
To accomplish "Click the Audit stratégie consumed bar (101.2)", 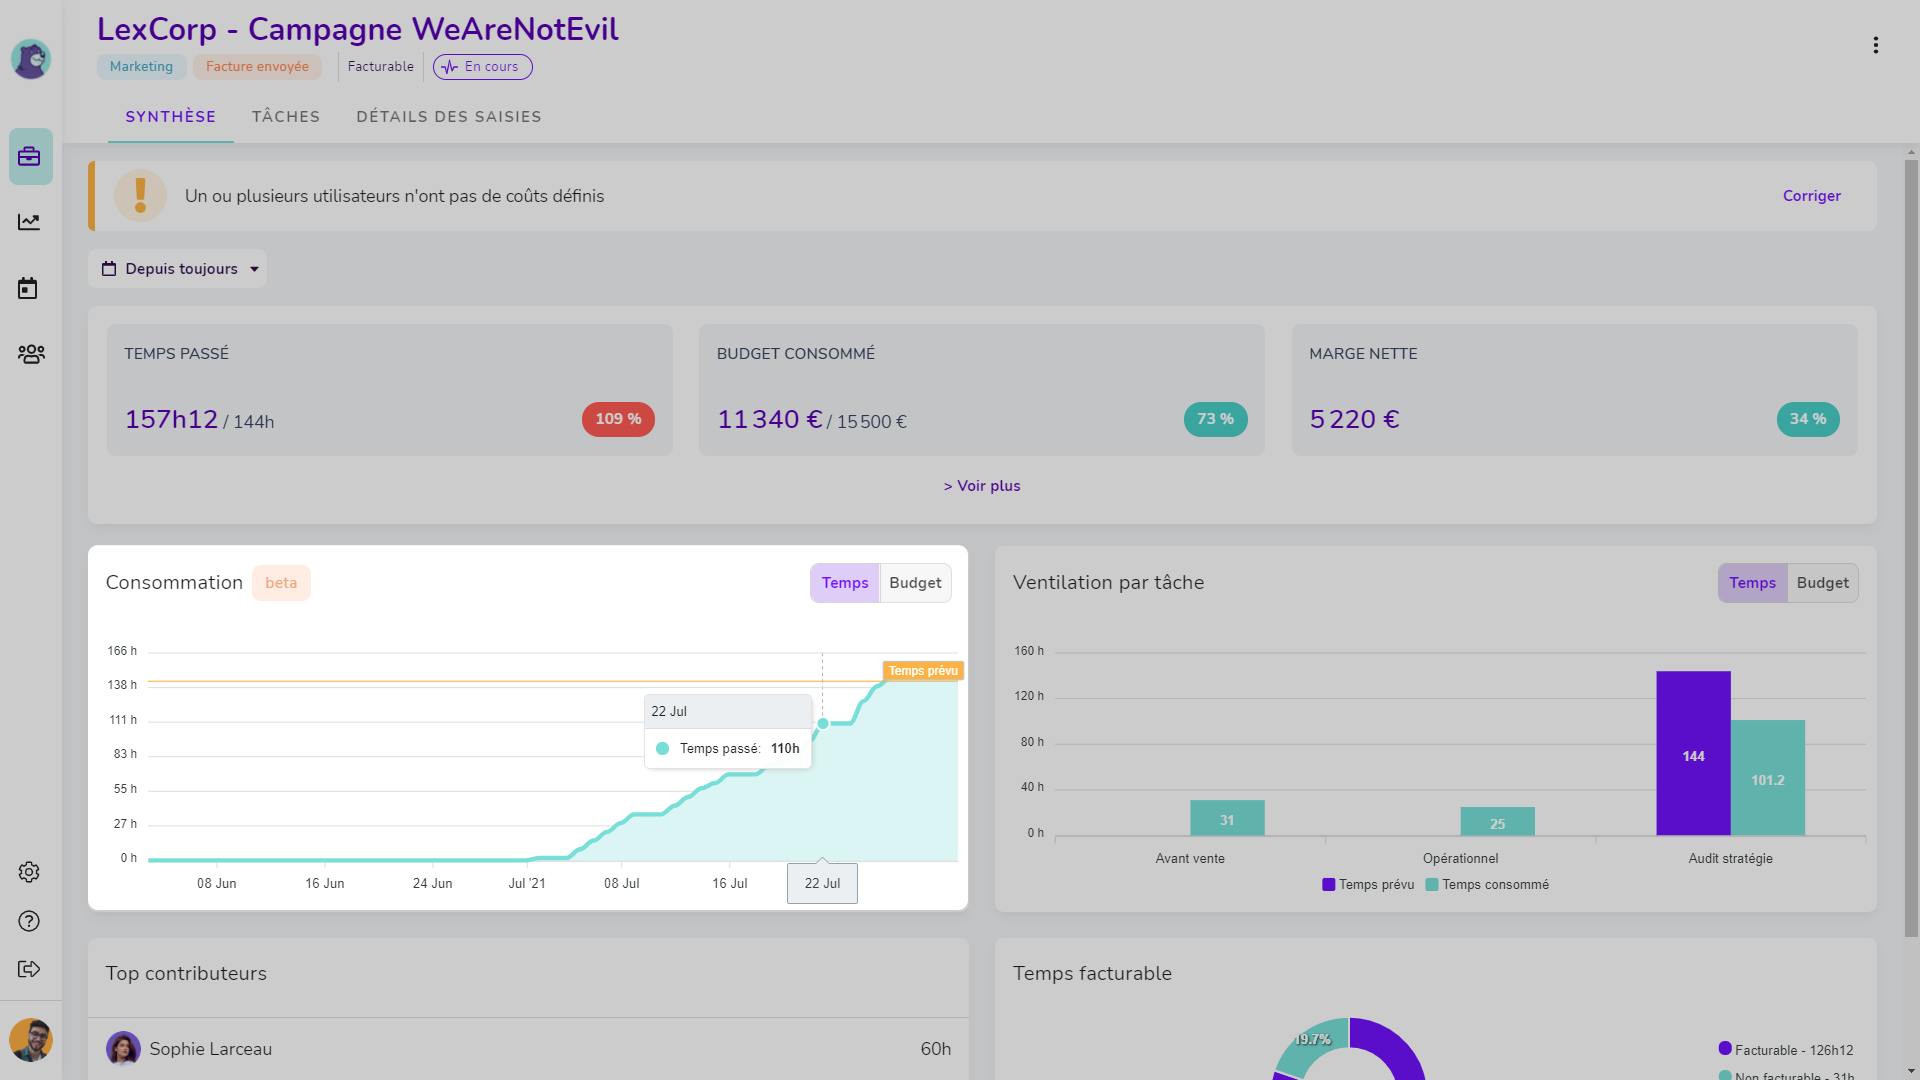I will (x=1768, y=778).
